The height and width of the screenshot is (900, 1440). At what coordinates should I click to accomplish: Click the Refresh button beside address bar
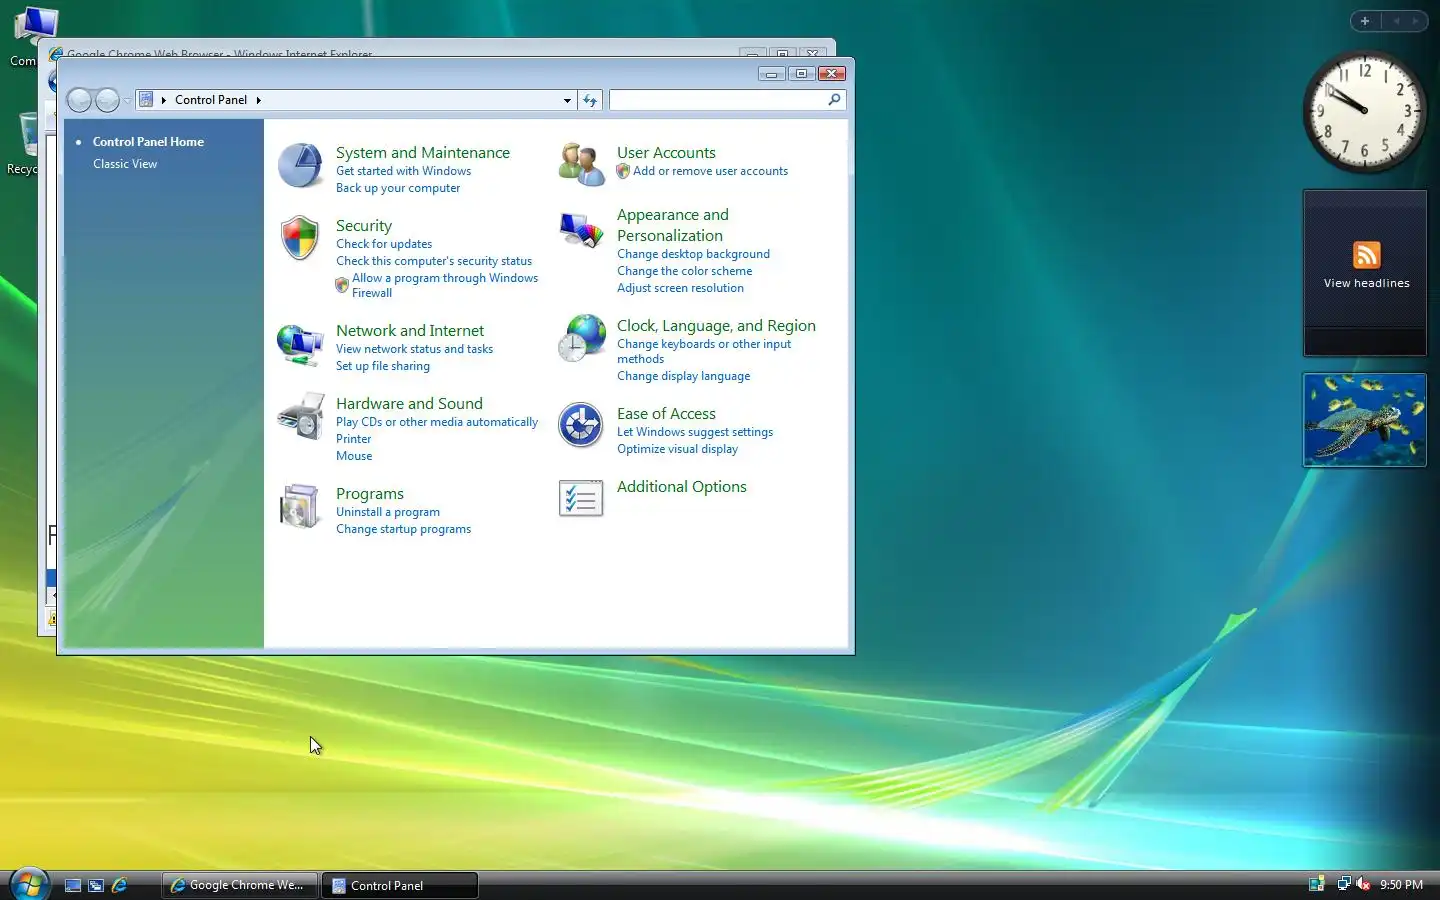pos(590,100)
